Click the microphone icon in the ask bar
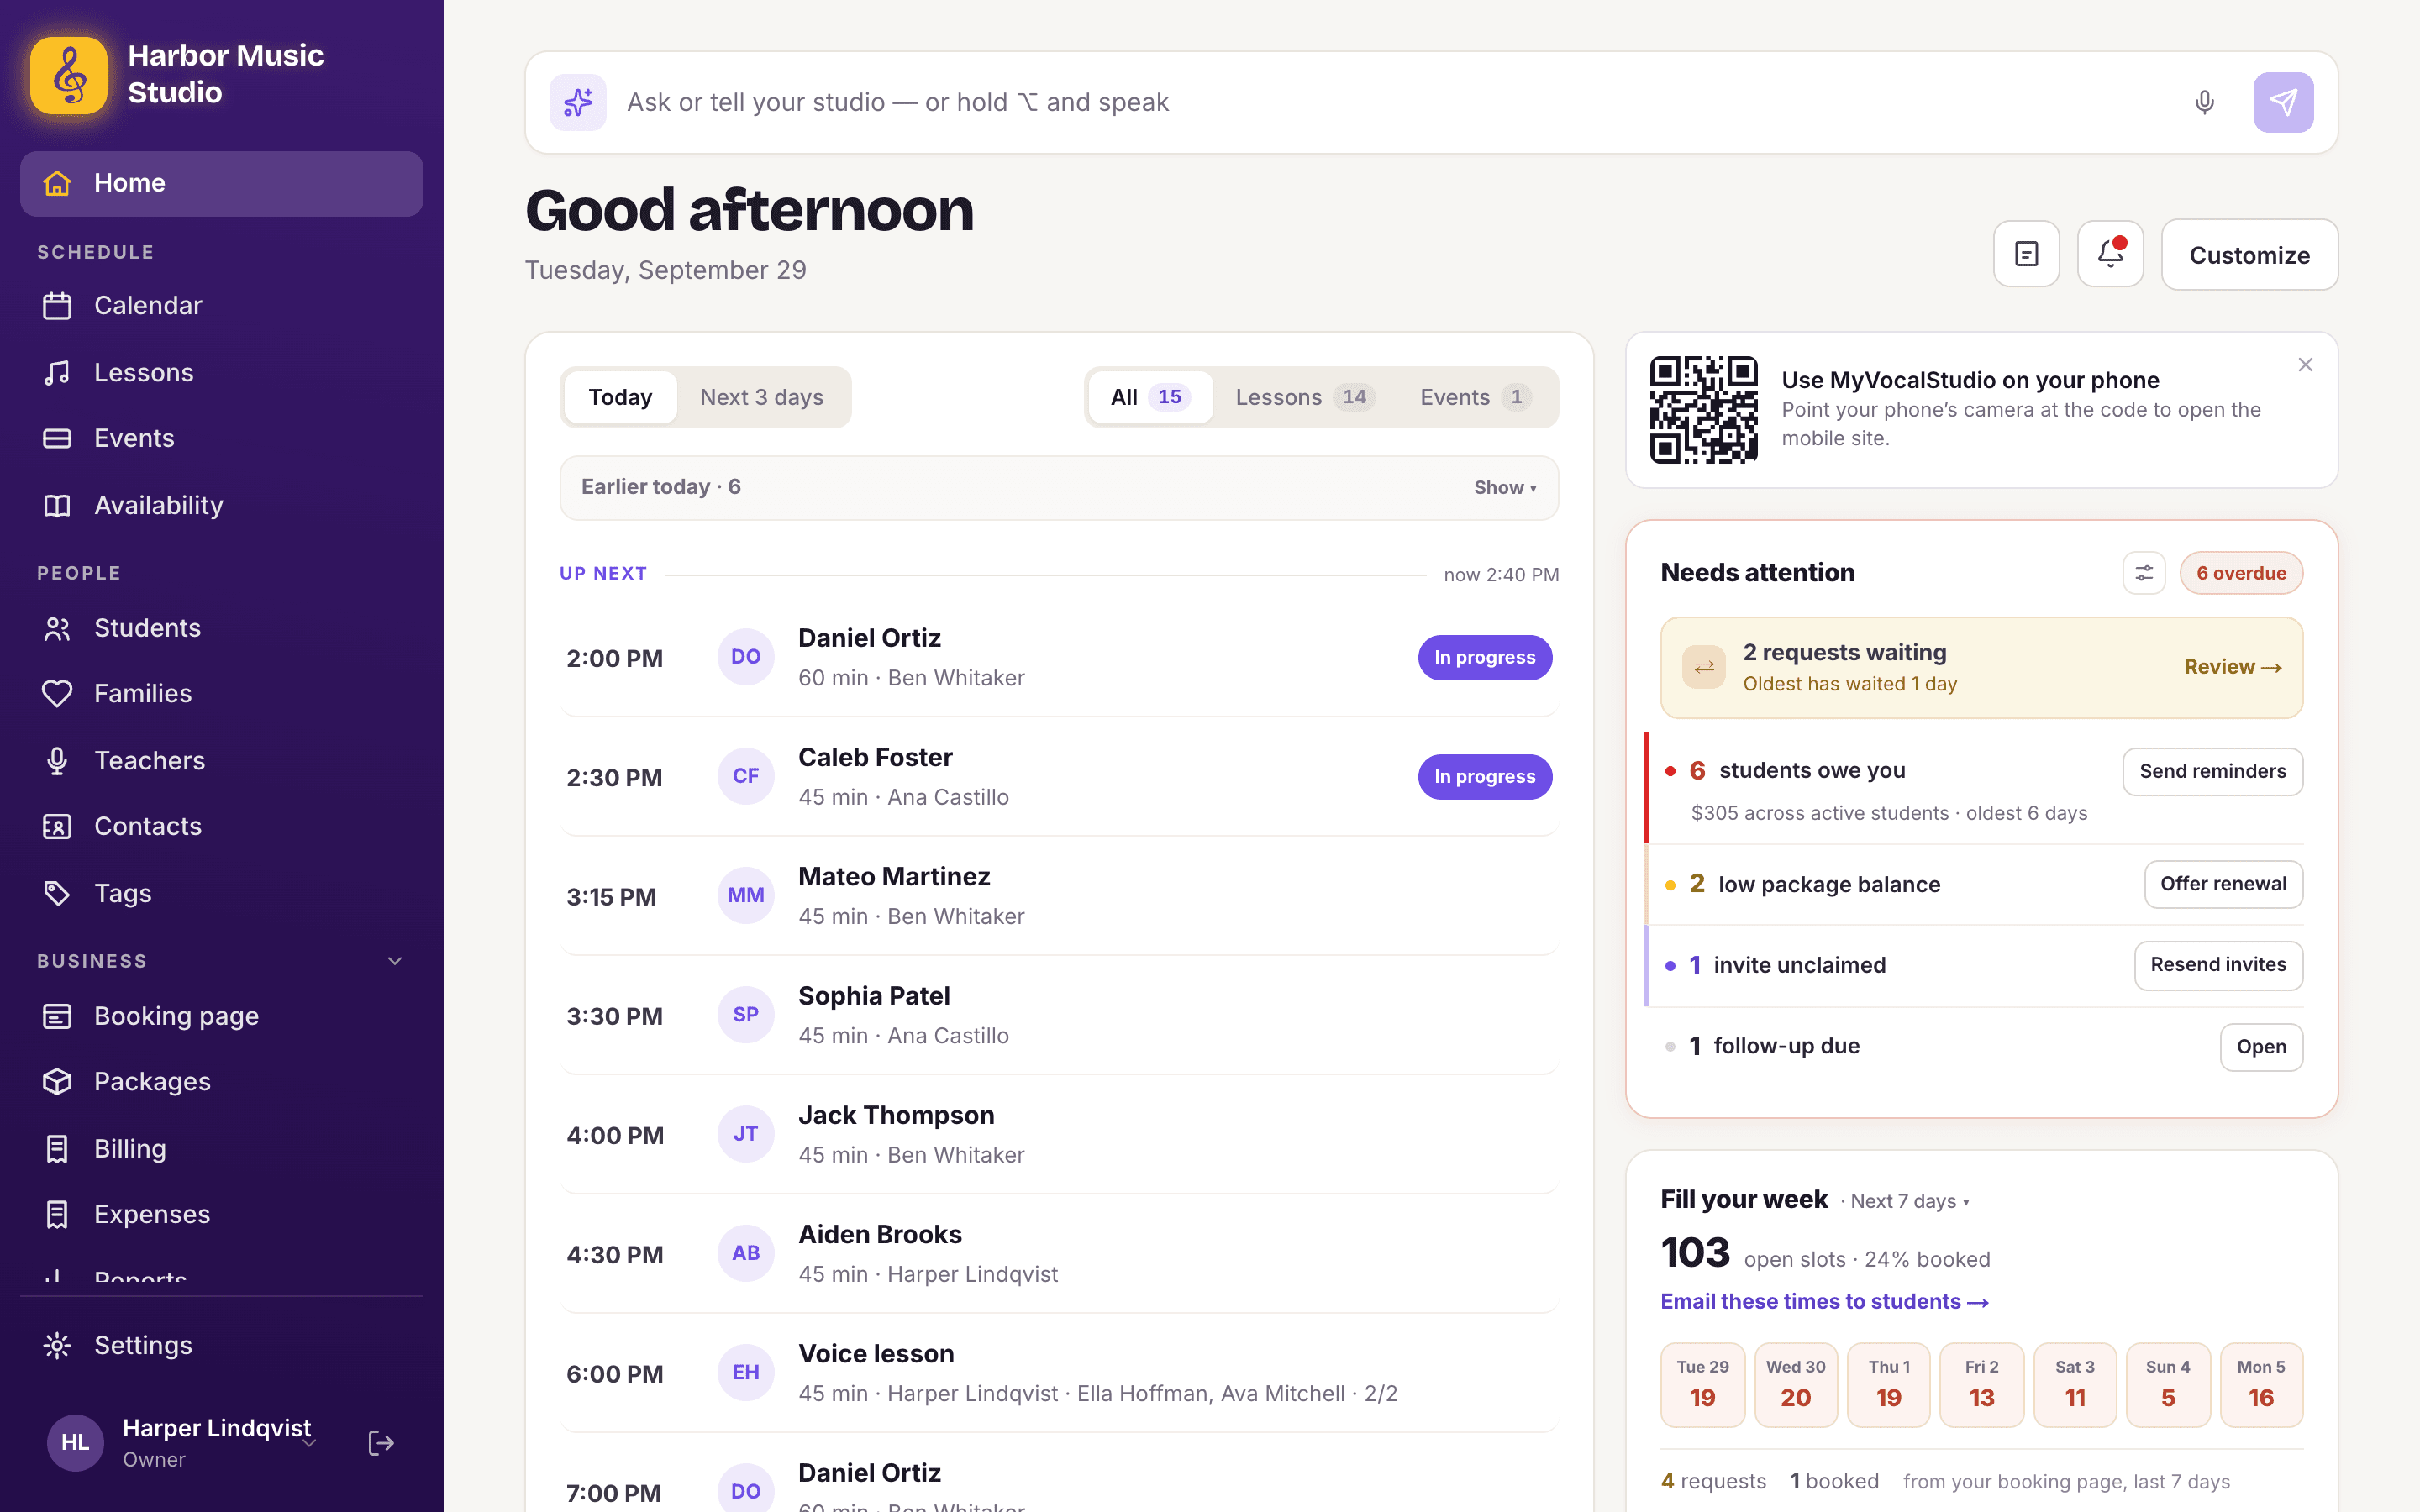 point(2204,102)
